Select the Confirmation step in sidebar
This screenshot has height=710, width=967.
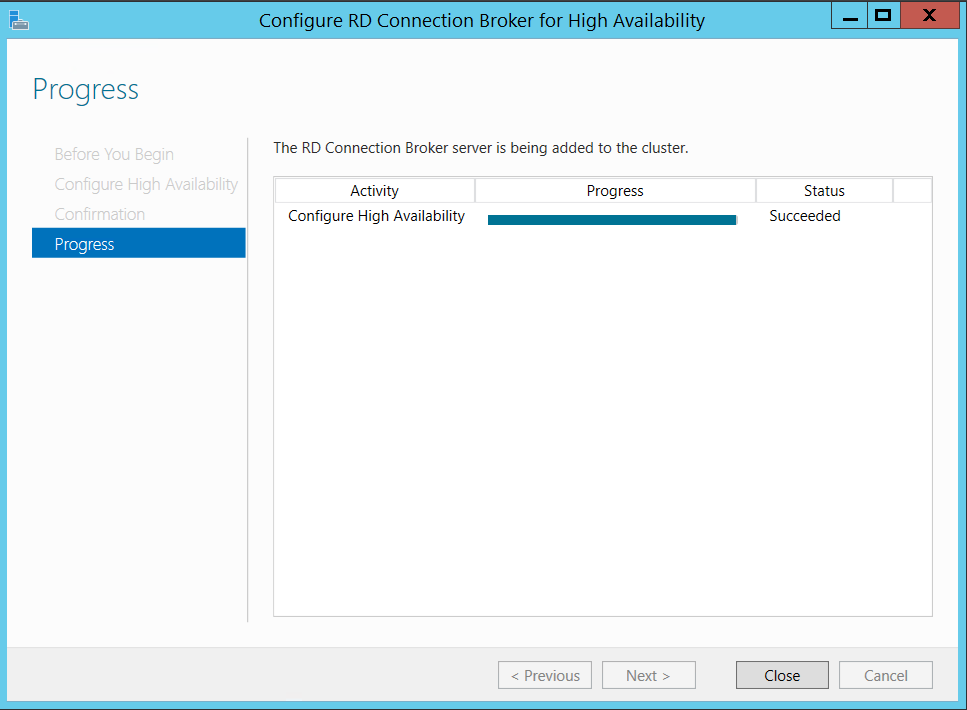click(100, 214)
